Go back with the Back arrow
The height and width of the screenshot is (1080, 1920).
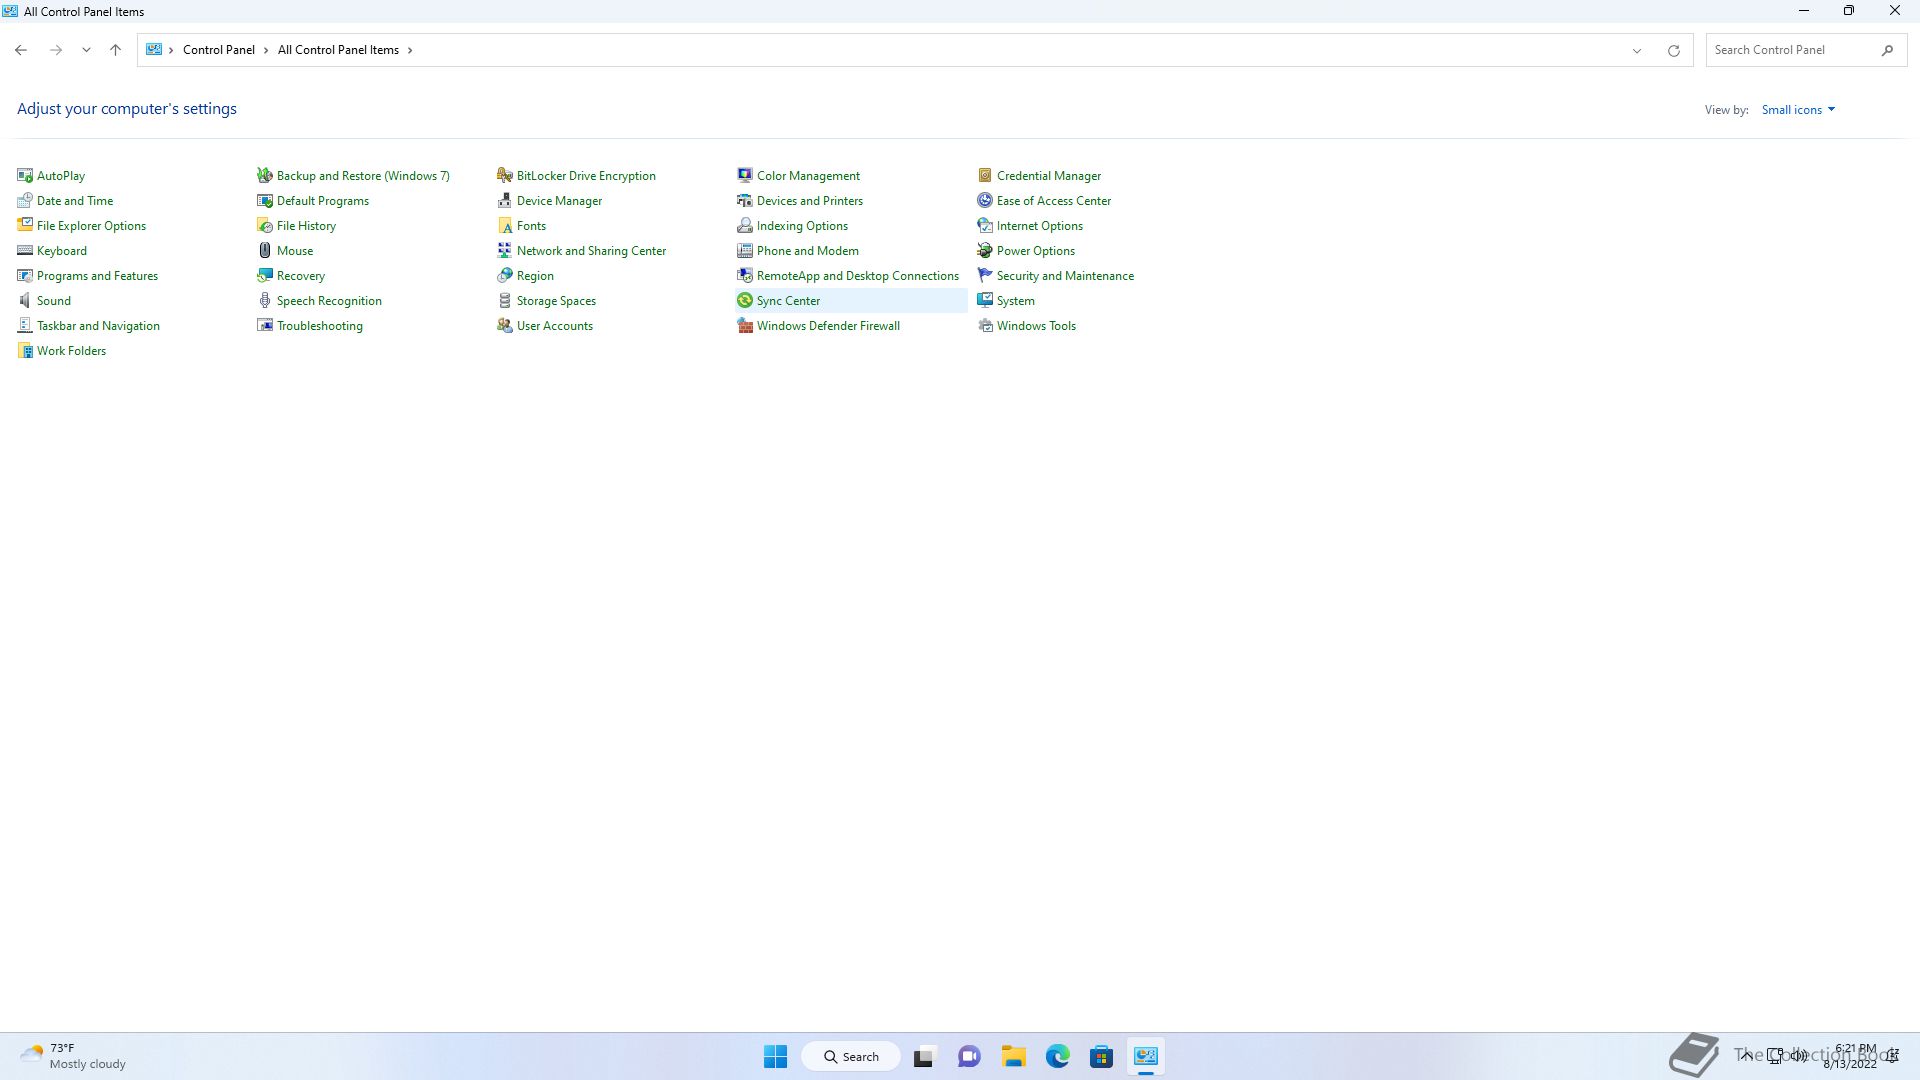click(21, 50)
